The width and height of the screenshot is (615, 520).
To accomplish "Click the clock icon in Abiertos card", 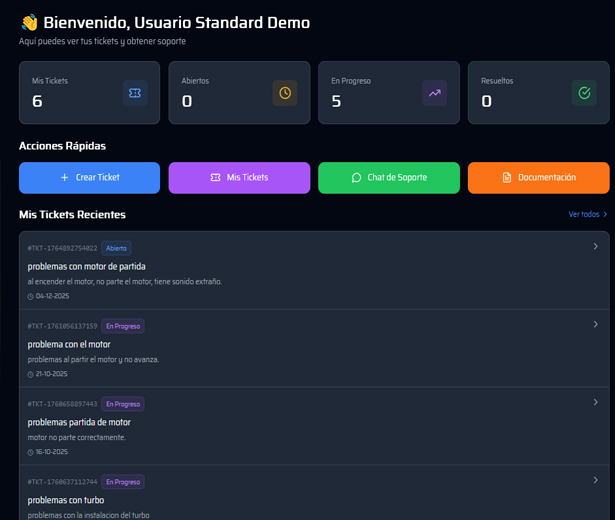I will click(285, 93).
